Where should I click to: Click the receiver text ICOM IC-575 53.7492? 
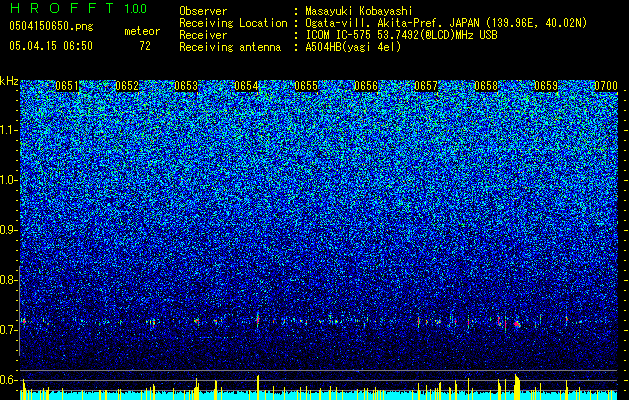click(363, 35)
